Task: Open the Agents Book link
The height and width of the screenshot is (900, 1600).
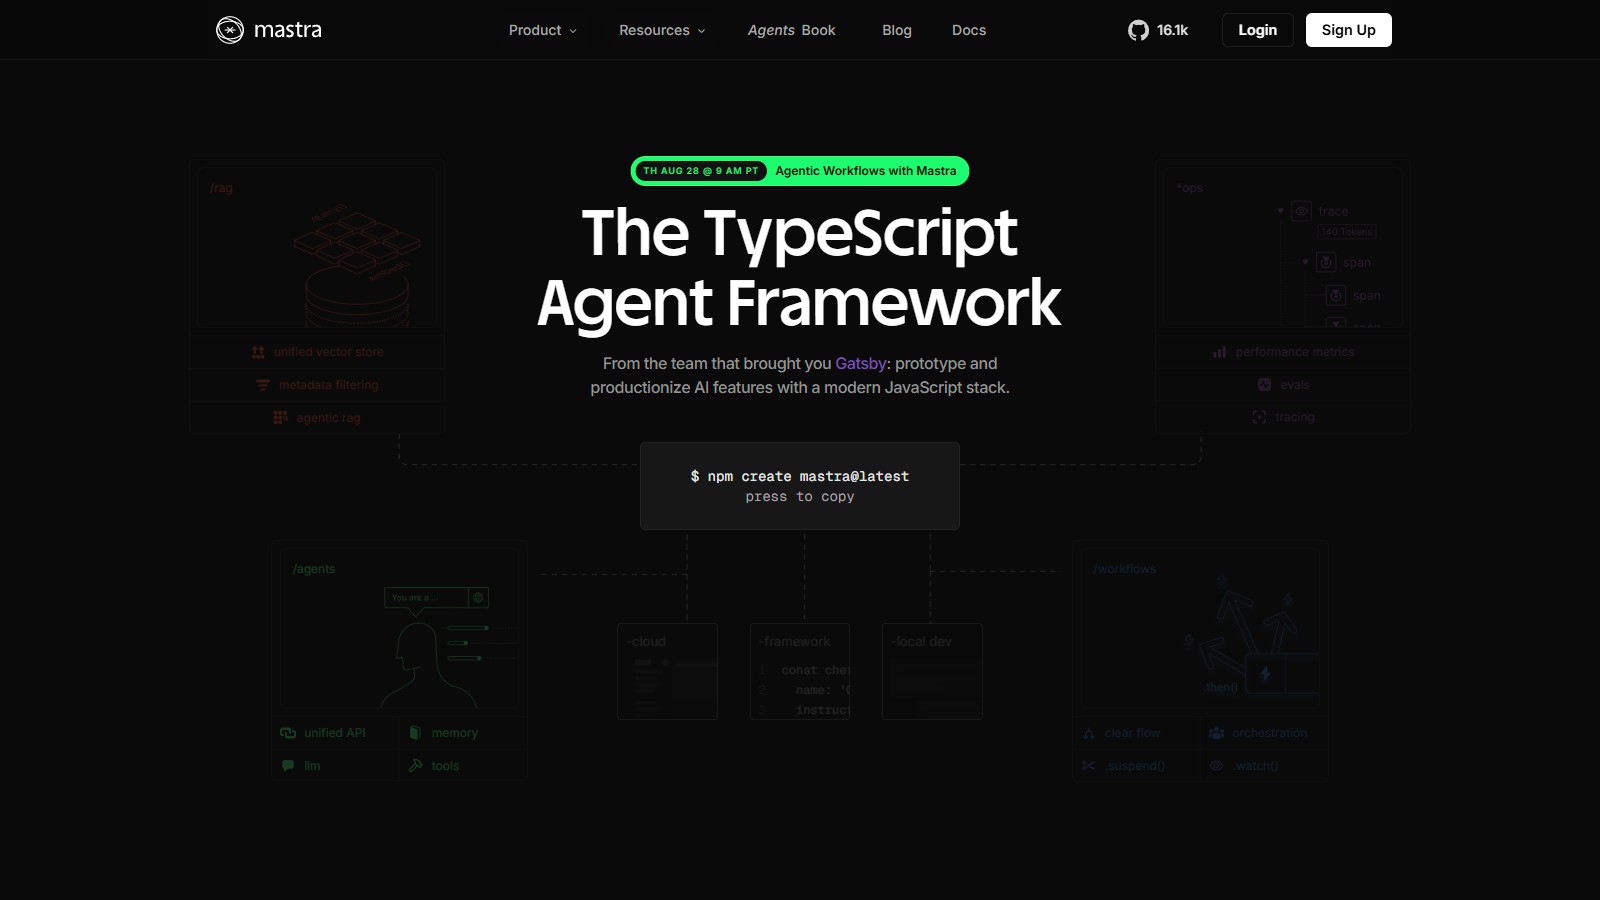Action: pyautogui.click(x=791, y=30)
